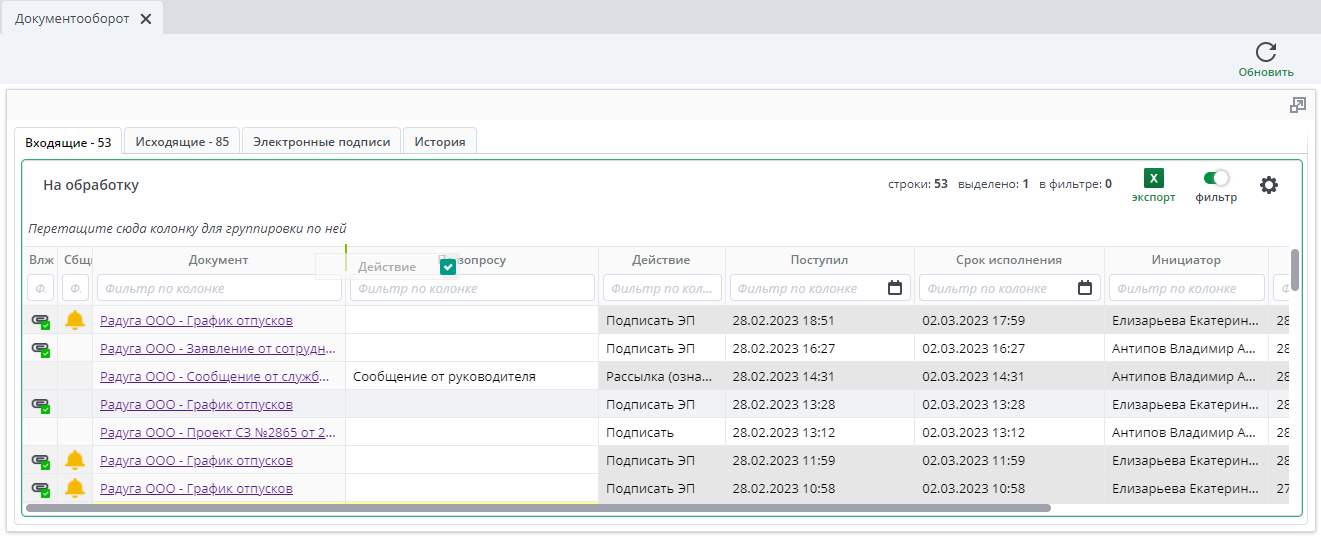Select Елизарьева Екатерин cell in 18:51 row
The width and height of the screenshot is (1321, 539).
point(1186,321)
